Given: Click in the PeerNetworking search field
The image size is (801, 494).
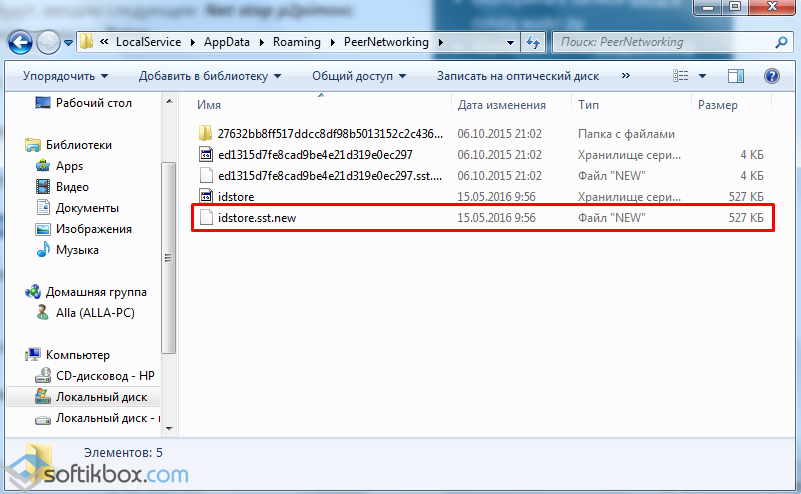Looking at the screenshot, I should [660, 42].
